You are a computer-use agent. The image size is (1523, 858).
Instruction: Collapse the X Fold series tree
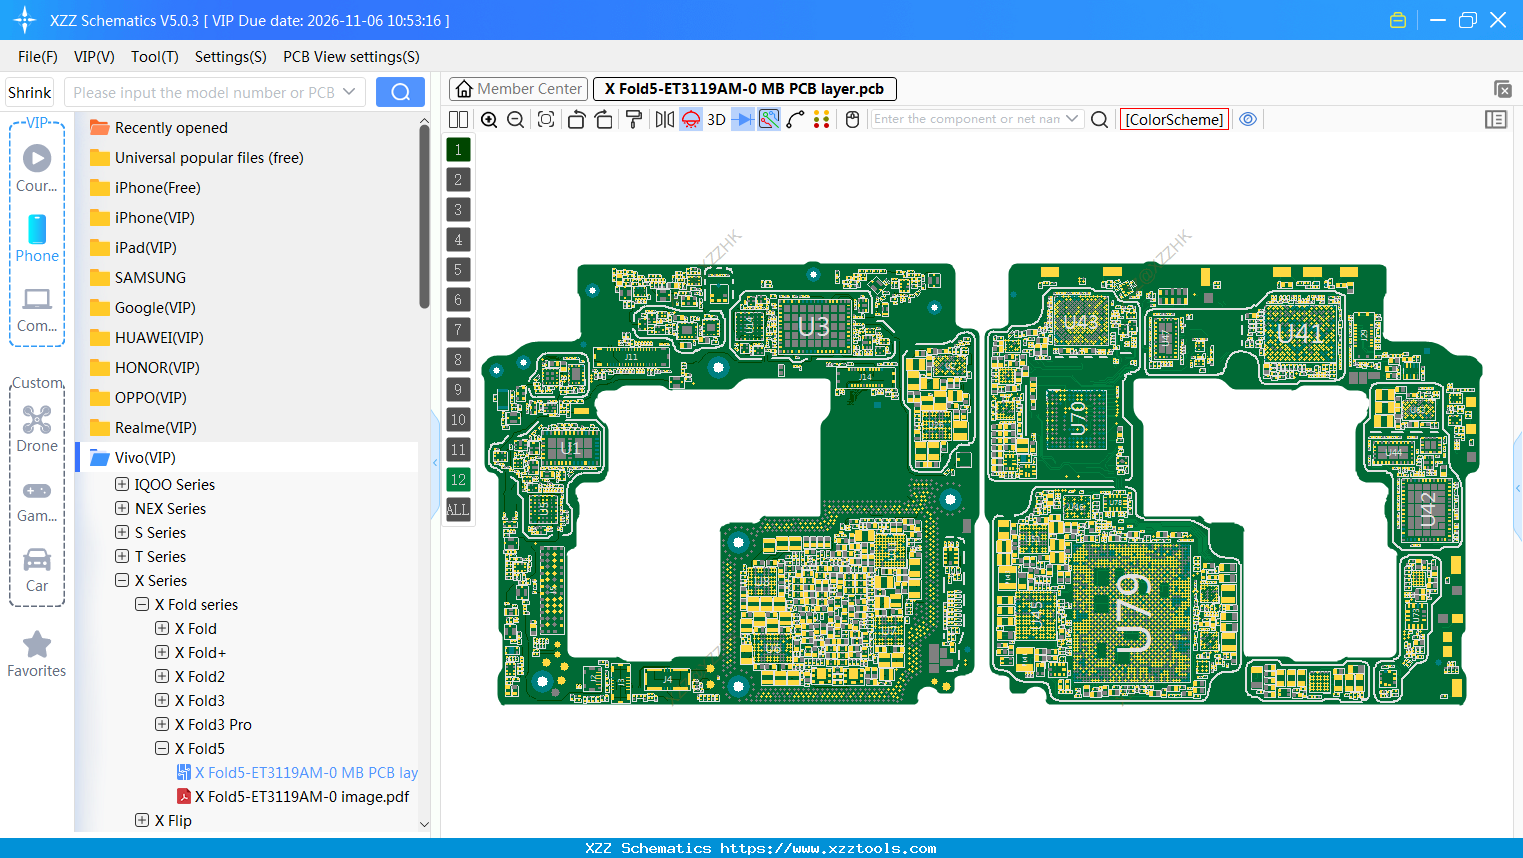pos(141,604)
